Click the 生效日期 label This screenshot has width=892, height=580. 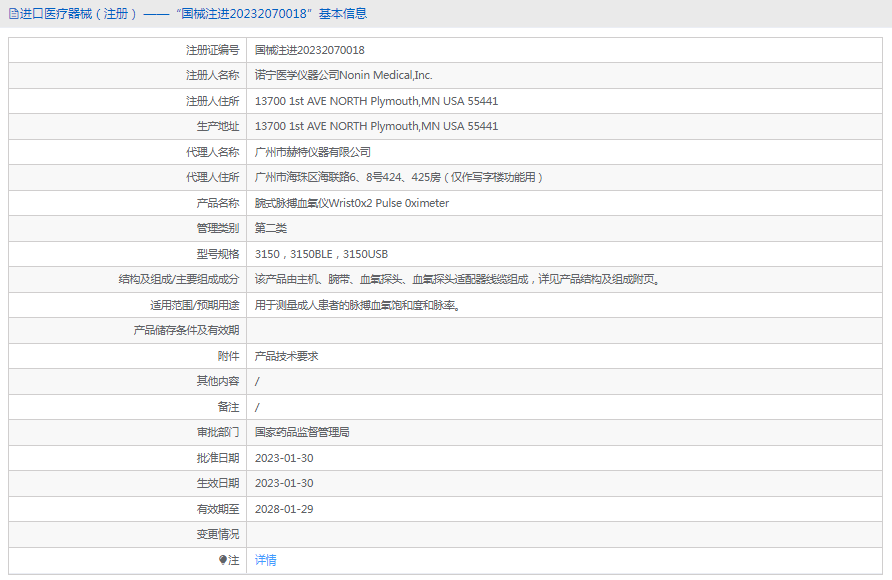click(218, 483)
